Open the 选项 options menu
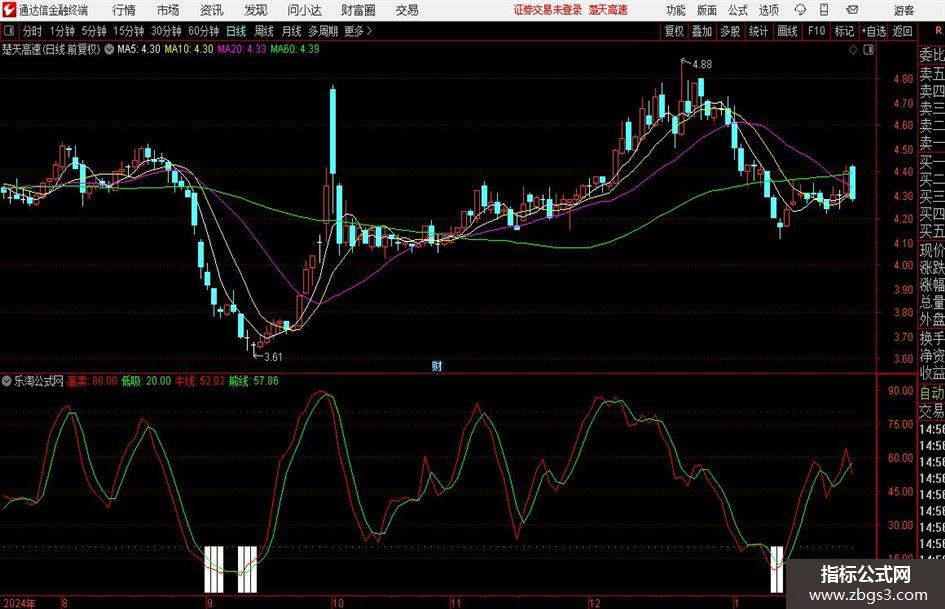 tap(768, 10)
